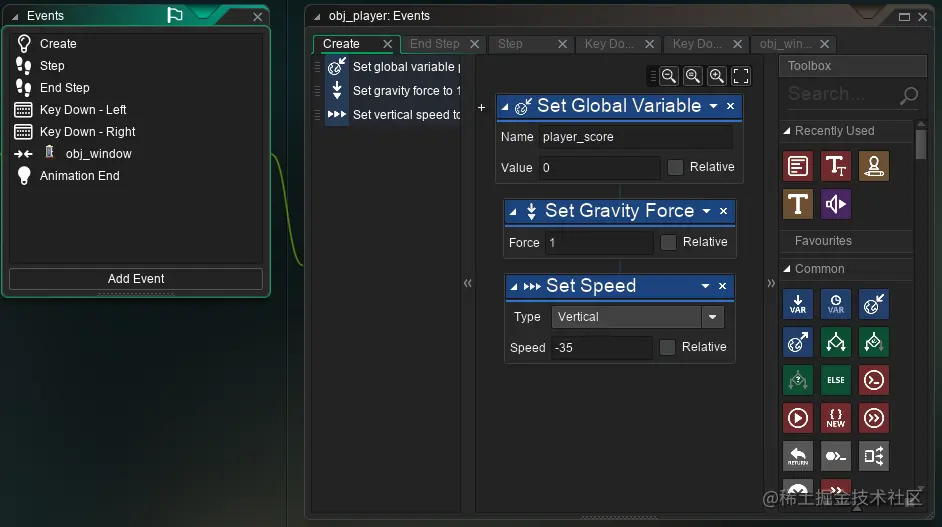Click the fullscreen fit-to-view icon
The image size is (942, 527).
741,76
